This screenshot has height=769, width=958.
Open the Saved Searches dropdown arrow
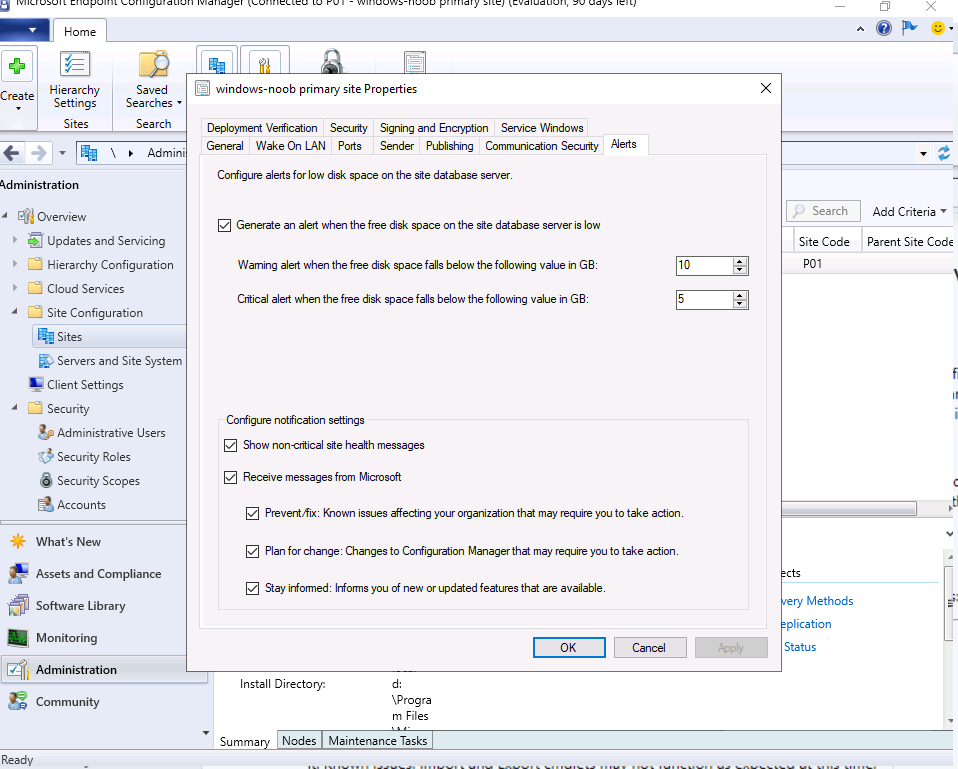[179, 103]
